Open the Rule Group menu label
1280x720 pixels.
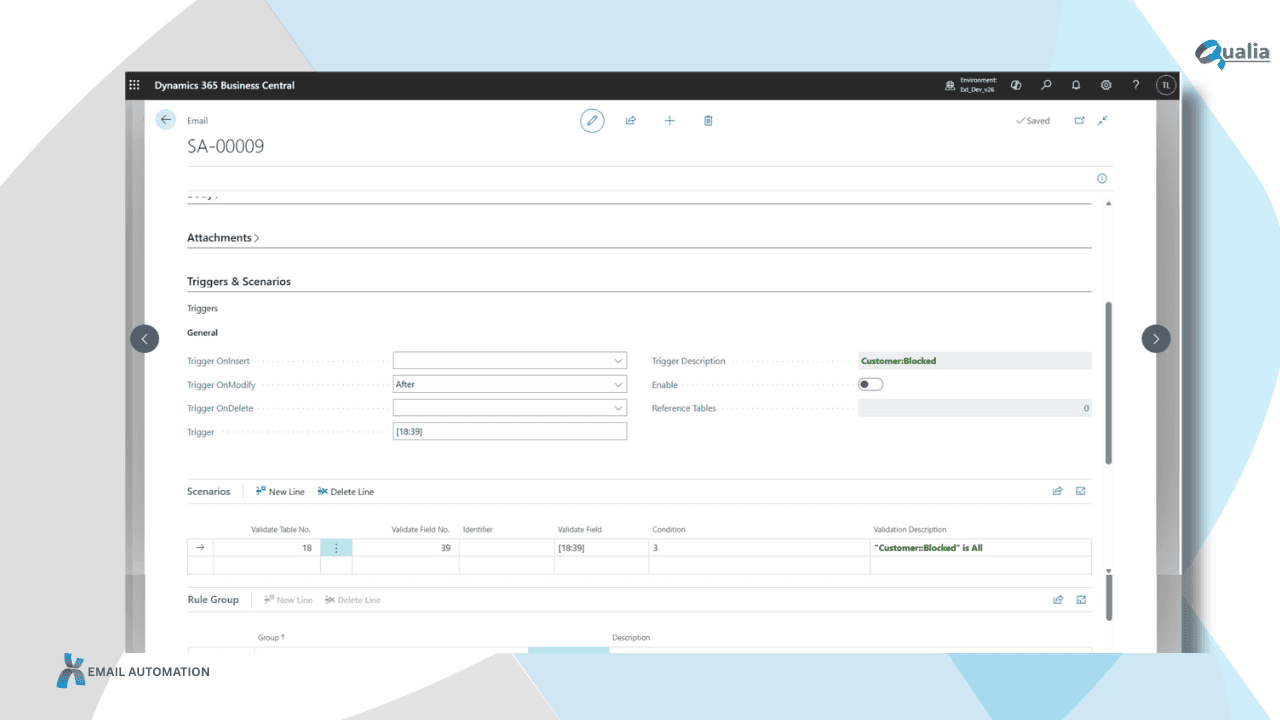click(213, 600)
